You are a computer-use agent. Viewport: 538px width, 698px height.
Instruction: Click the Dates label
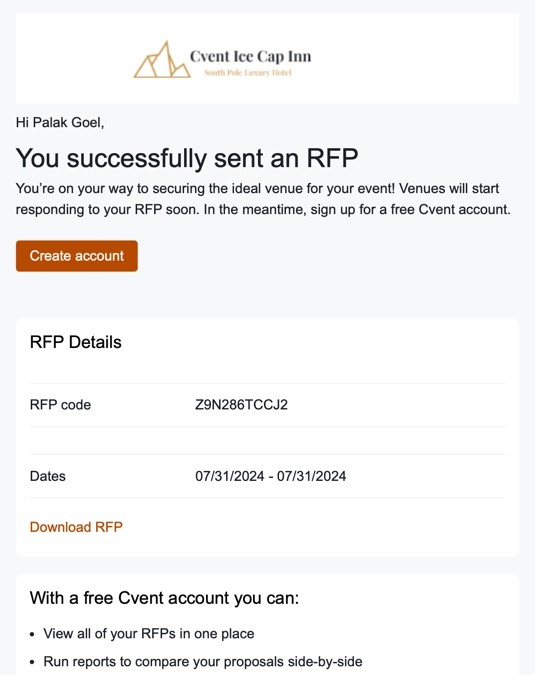coord(48,476)
